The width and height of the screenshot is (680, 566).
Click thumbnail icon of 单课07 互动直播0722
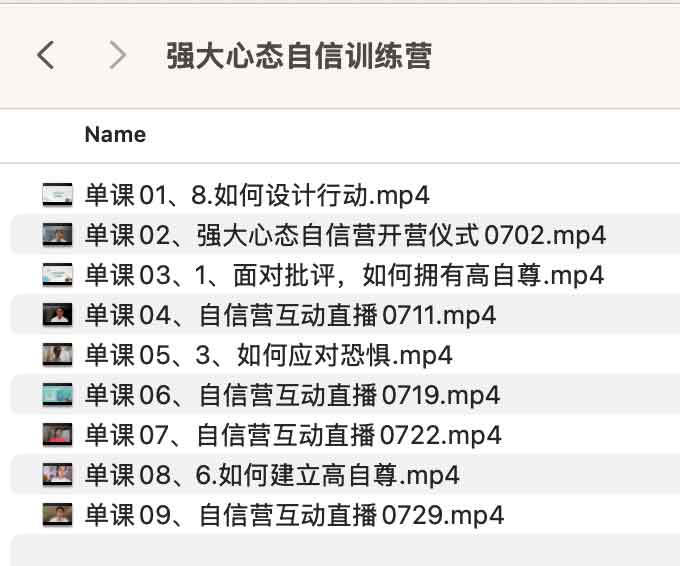(58, 435)
